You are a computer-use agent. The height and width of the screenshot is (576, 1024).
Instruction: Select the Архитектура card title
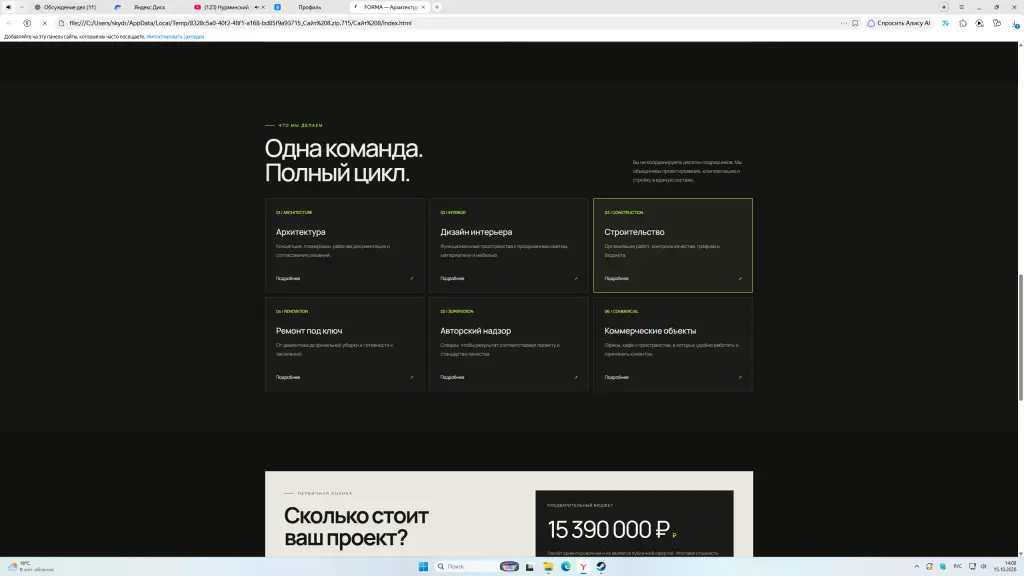click(300, 232)
